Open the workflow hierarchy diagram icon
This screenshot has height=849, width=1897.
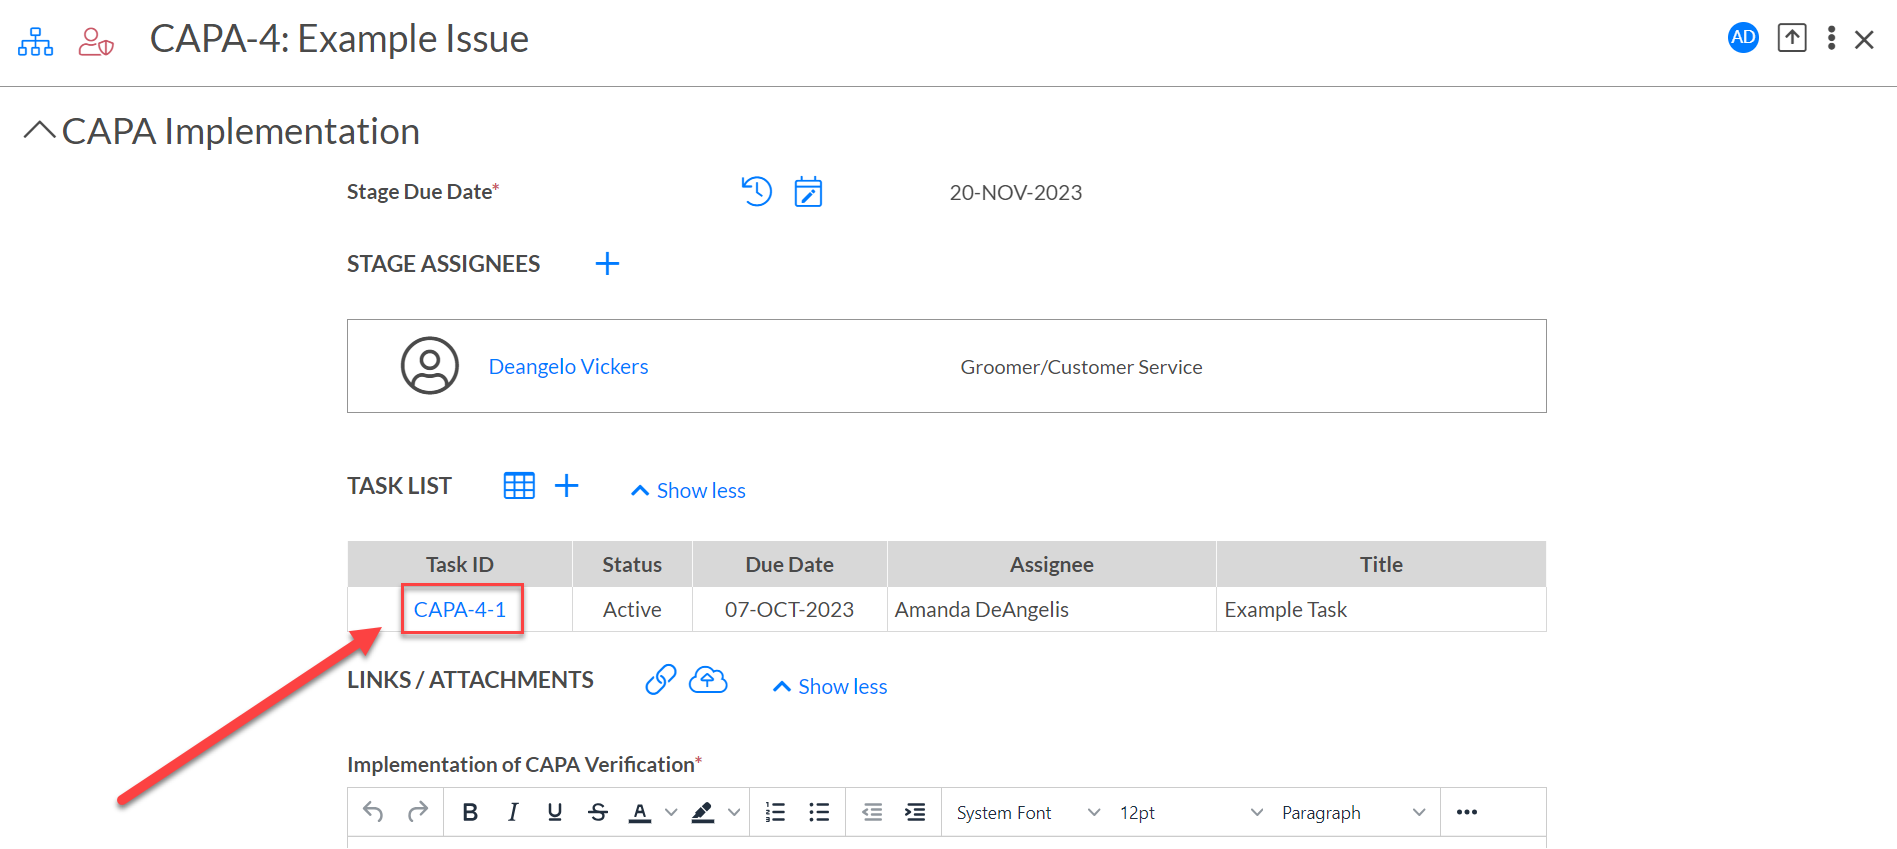pyautogui.click(x=35, y=41)
